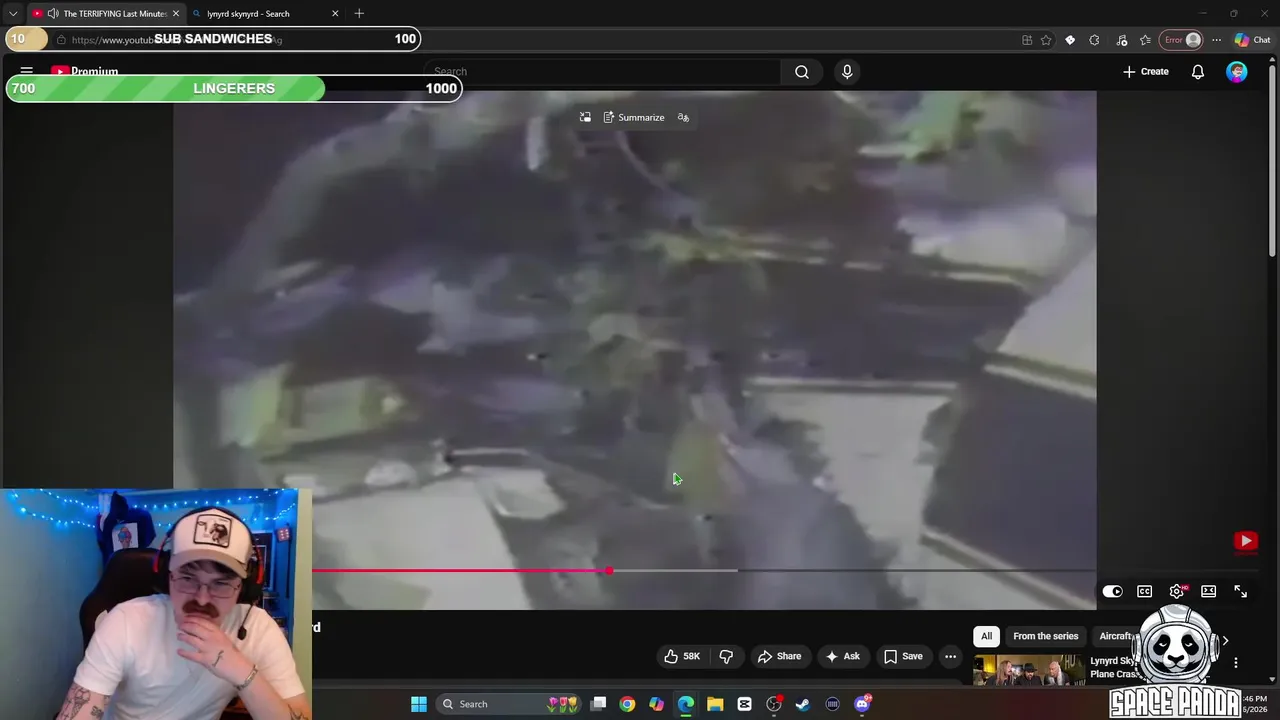Go to YouTube Premium home logo
The image size is (1280, 720).
click(85, 71)
